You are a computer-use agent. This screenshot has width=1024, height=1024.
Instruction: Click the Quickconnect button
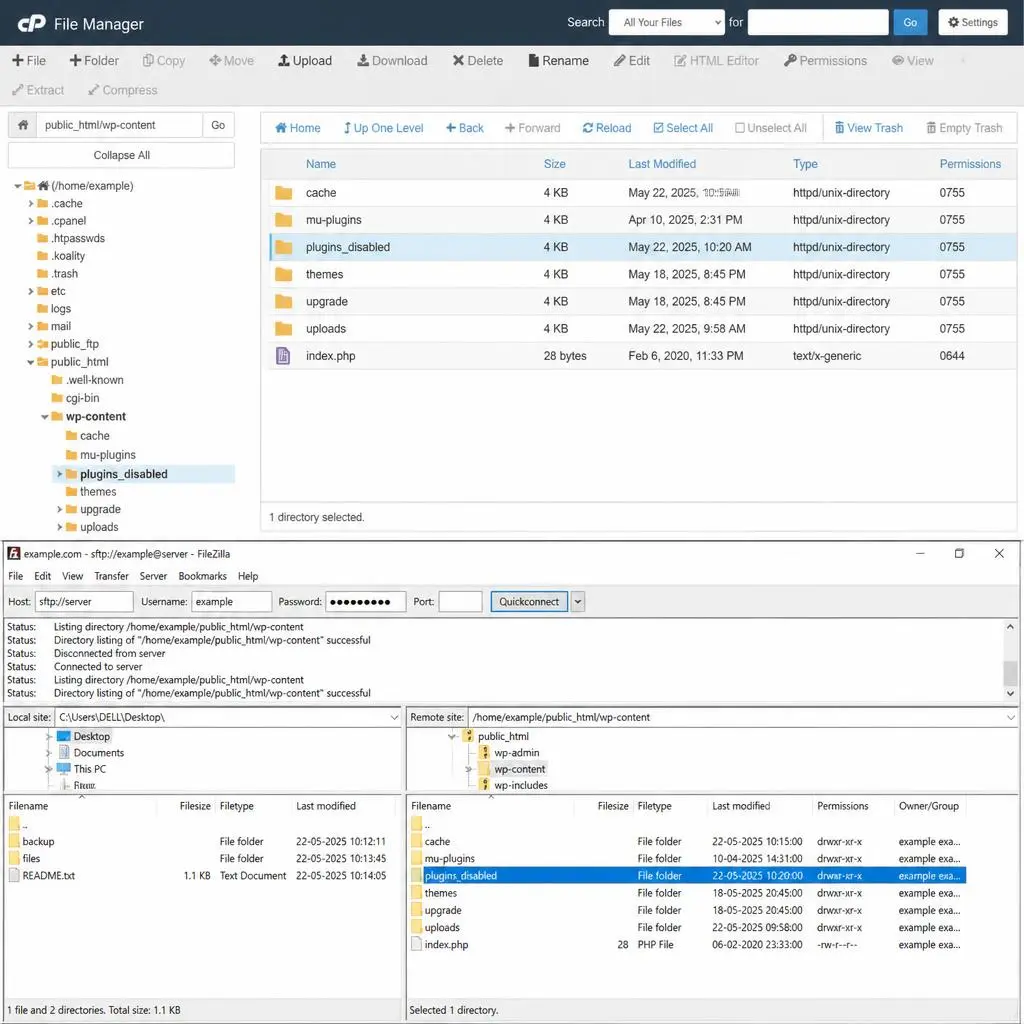529,601
